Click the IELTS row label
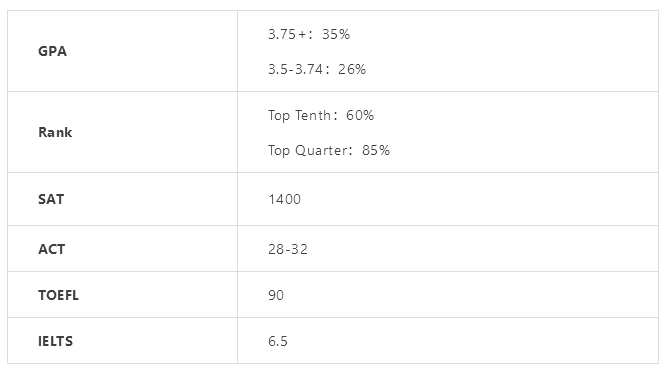669x382 pixels. [55, 341]
